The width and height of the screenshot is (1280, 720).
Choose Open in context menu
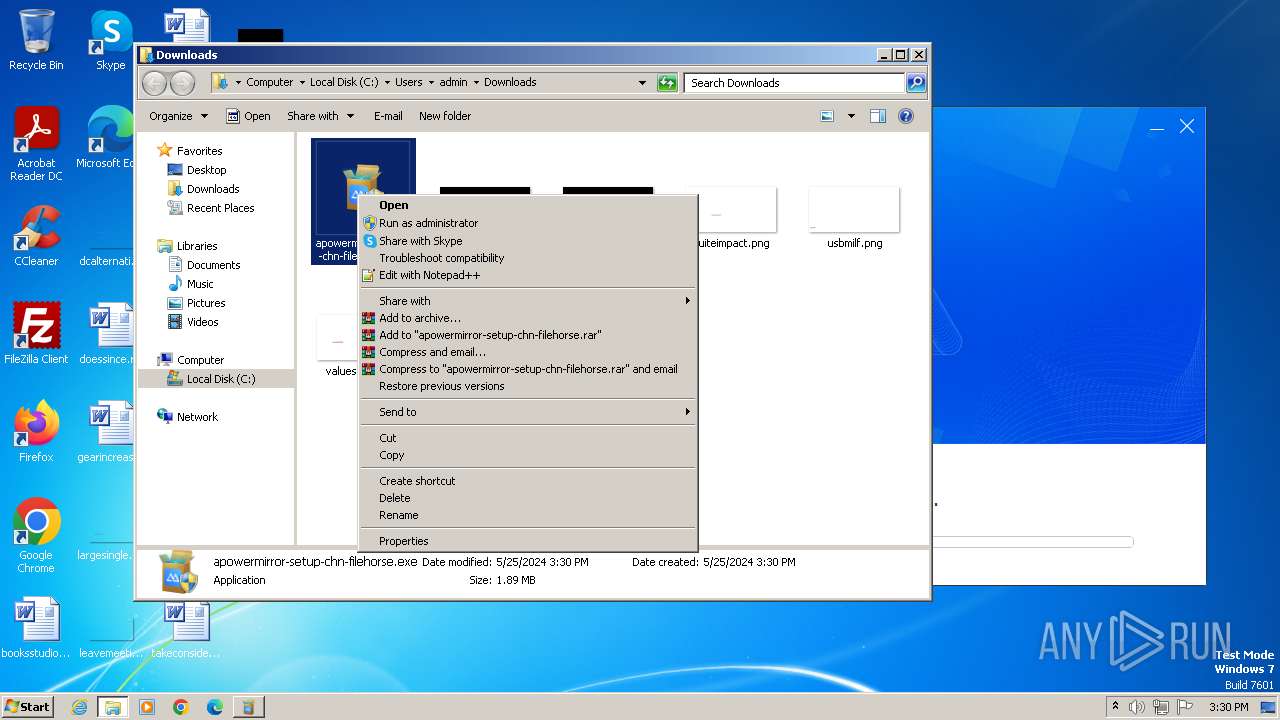pyautogui.click(x=527, y=205)
